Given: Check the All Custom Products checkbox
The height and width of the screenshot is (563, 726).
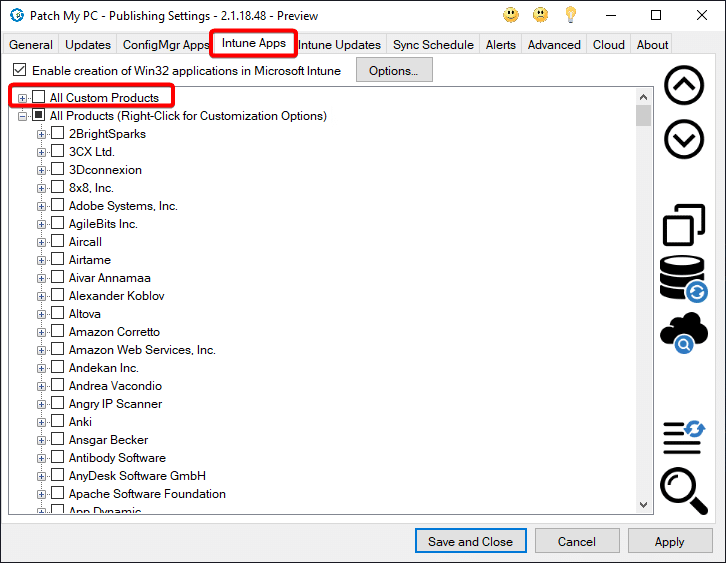Looking at the screenshot, I should click(39, 98).
